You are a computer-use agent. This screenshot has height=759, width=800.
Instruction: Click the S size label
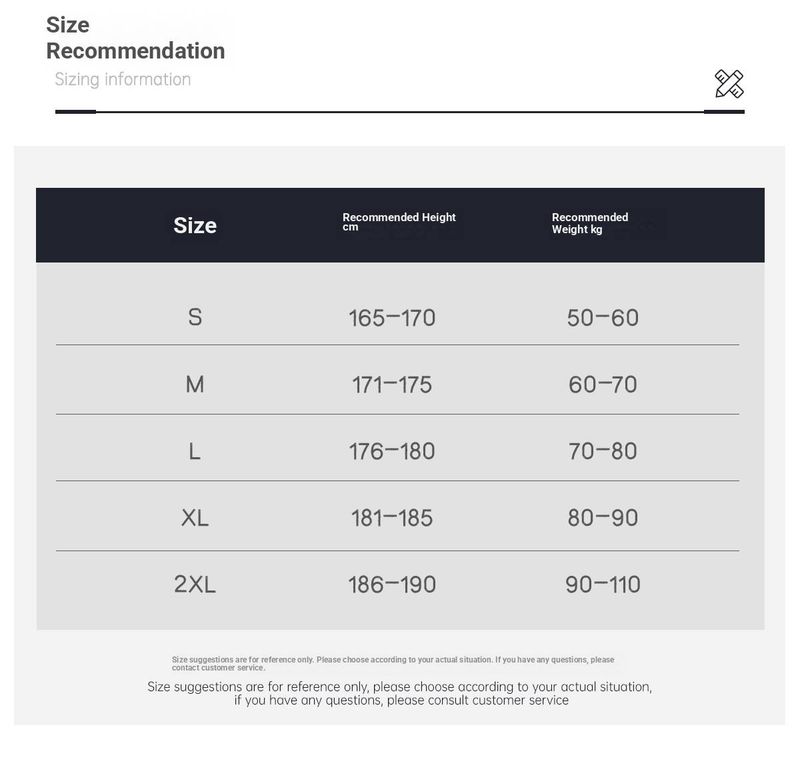click(x=195, y=317)
